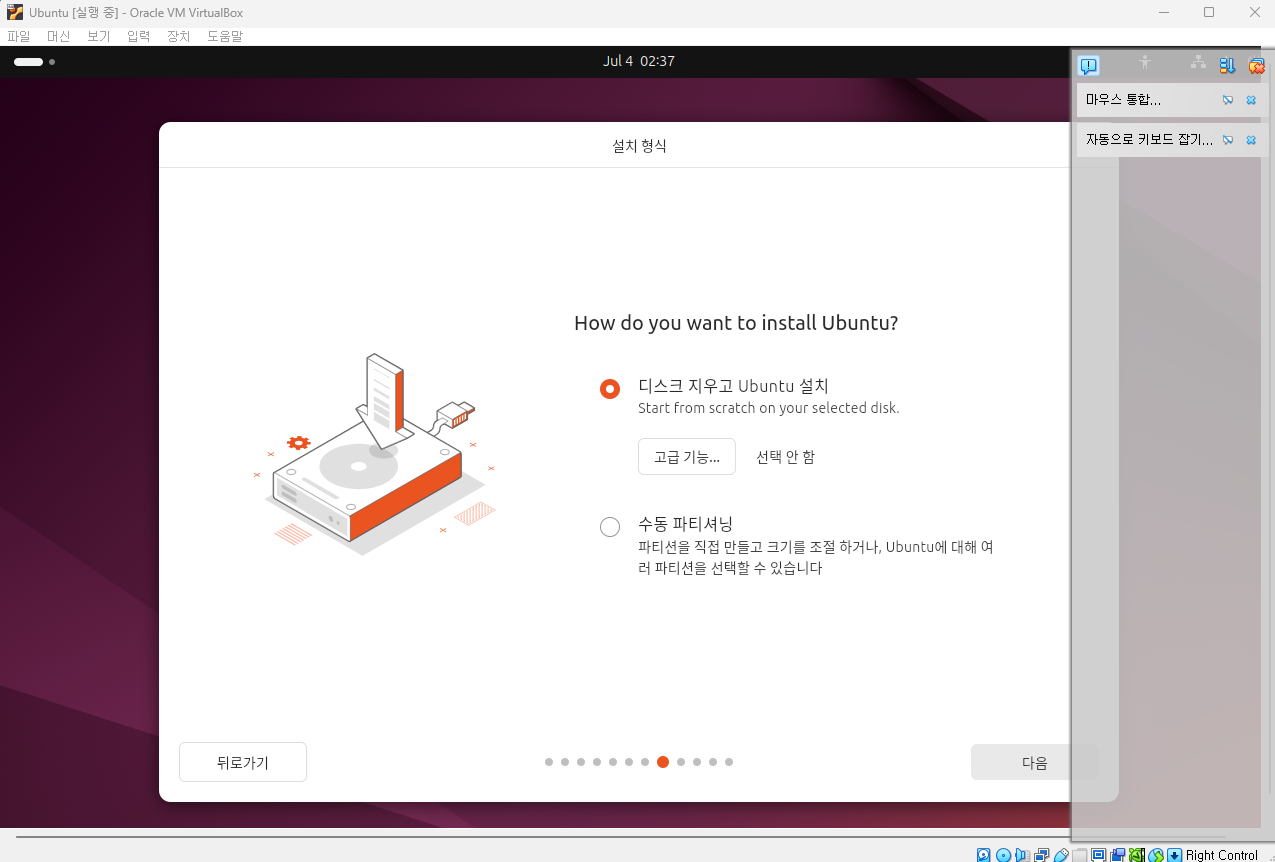
Task: Open the notification center speech-bubble icon
Action: coord(1089,66)
